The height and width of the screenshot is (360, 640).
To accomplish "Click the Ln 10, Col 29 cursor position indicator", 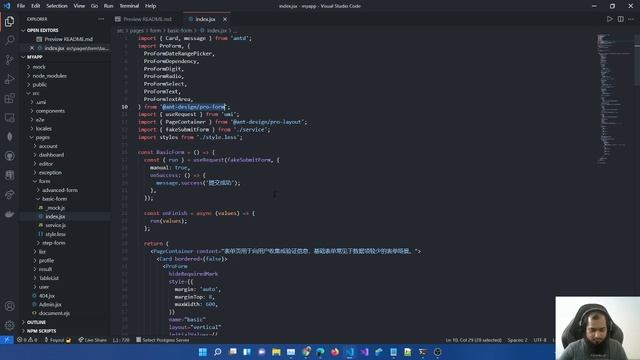I will pos(473,340).
